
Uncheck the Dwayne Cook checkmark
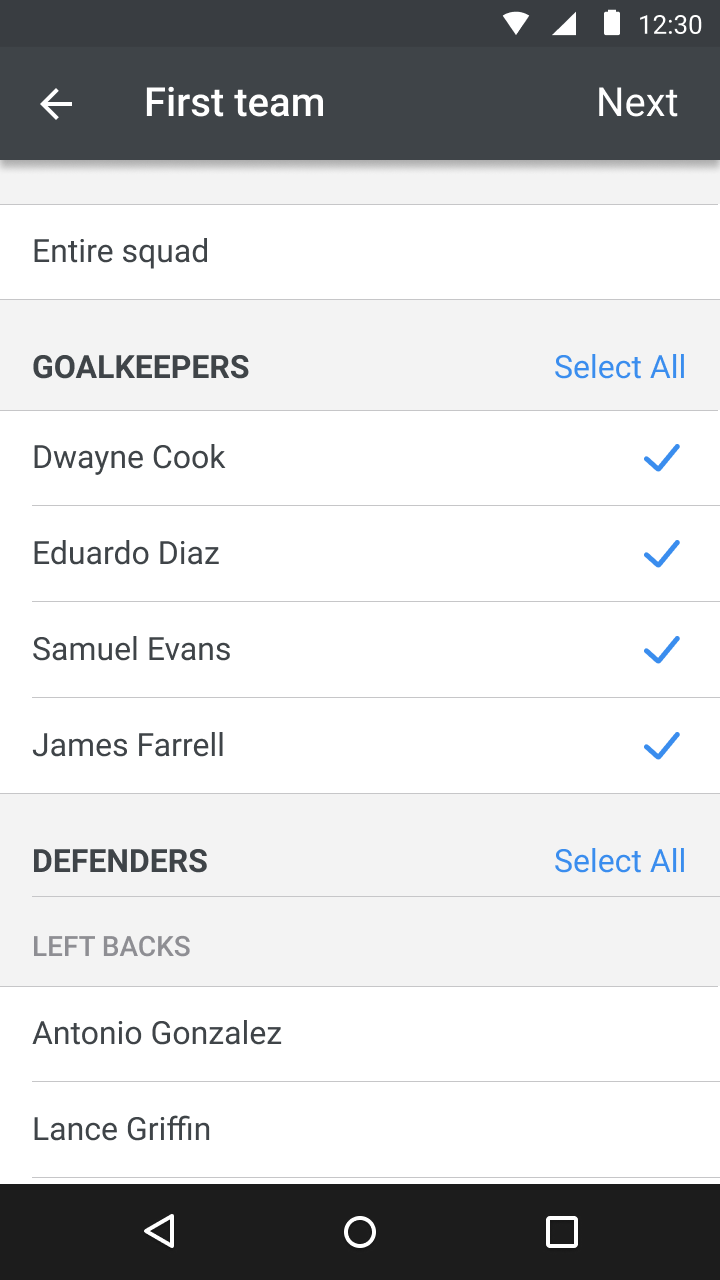point(661,458)
